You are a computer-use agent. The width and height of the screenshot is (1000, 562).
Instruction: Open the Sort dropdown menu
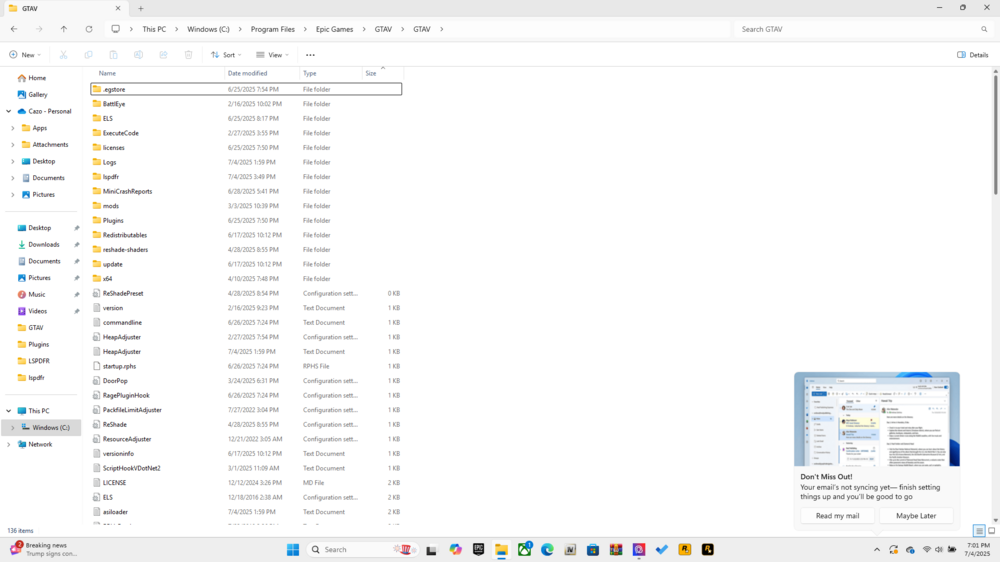(x=226, y=55)
